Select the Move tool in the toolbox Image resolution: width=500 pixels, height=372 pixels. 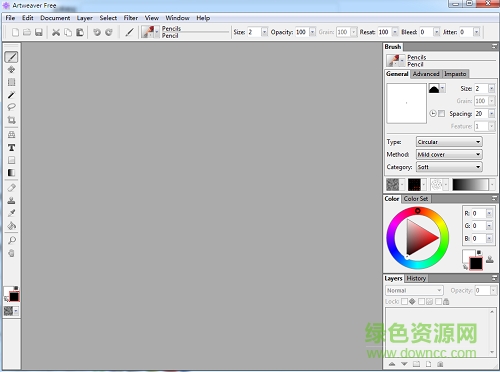tap(11, 69)
